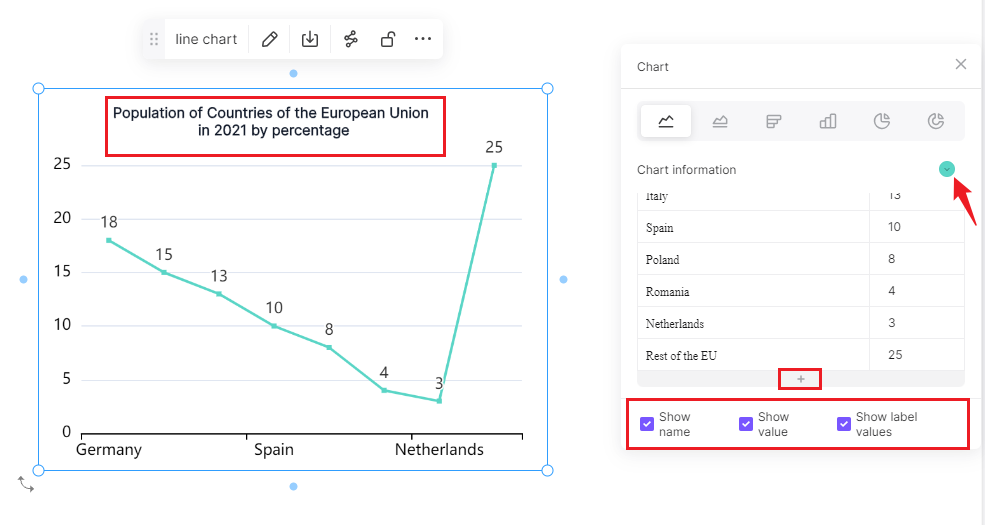Screen dimensions: 985x525
Task: Click the pencil edit icon in toolbar
Action: click(x=269, y=39)
